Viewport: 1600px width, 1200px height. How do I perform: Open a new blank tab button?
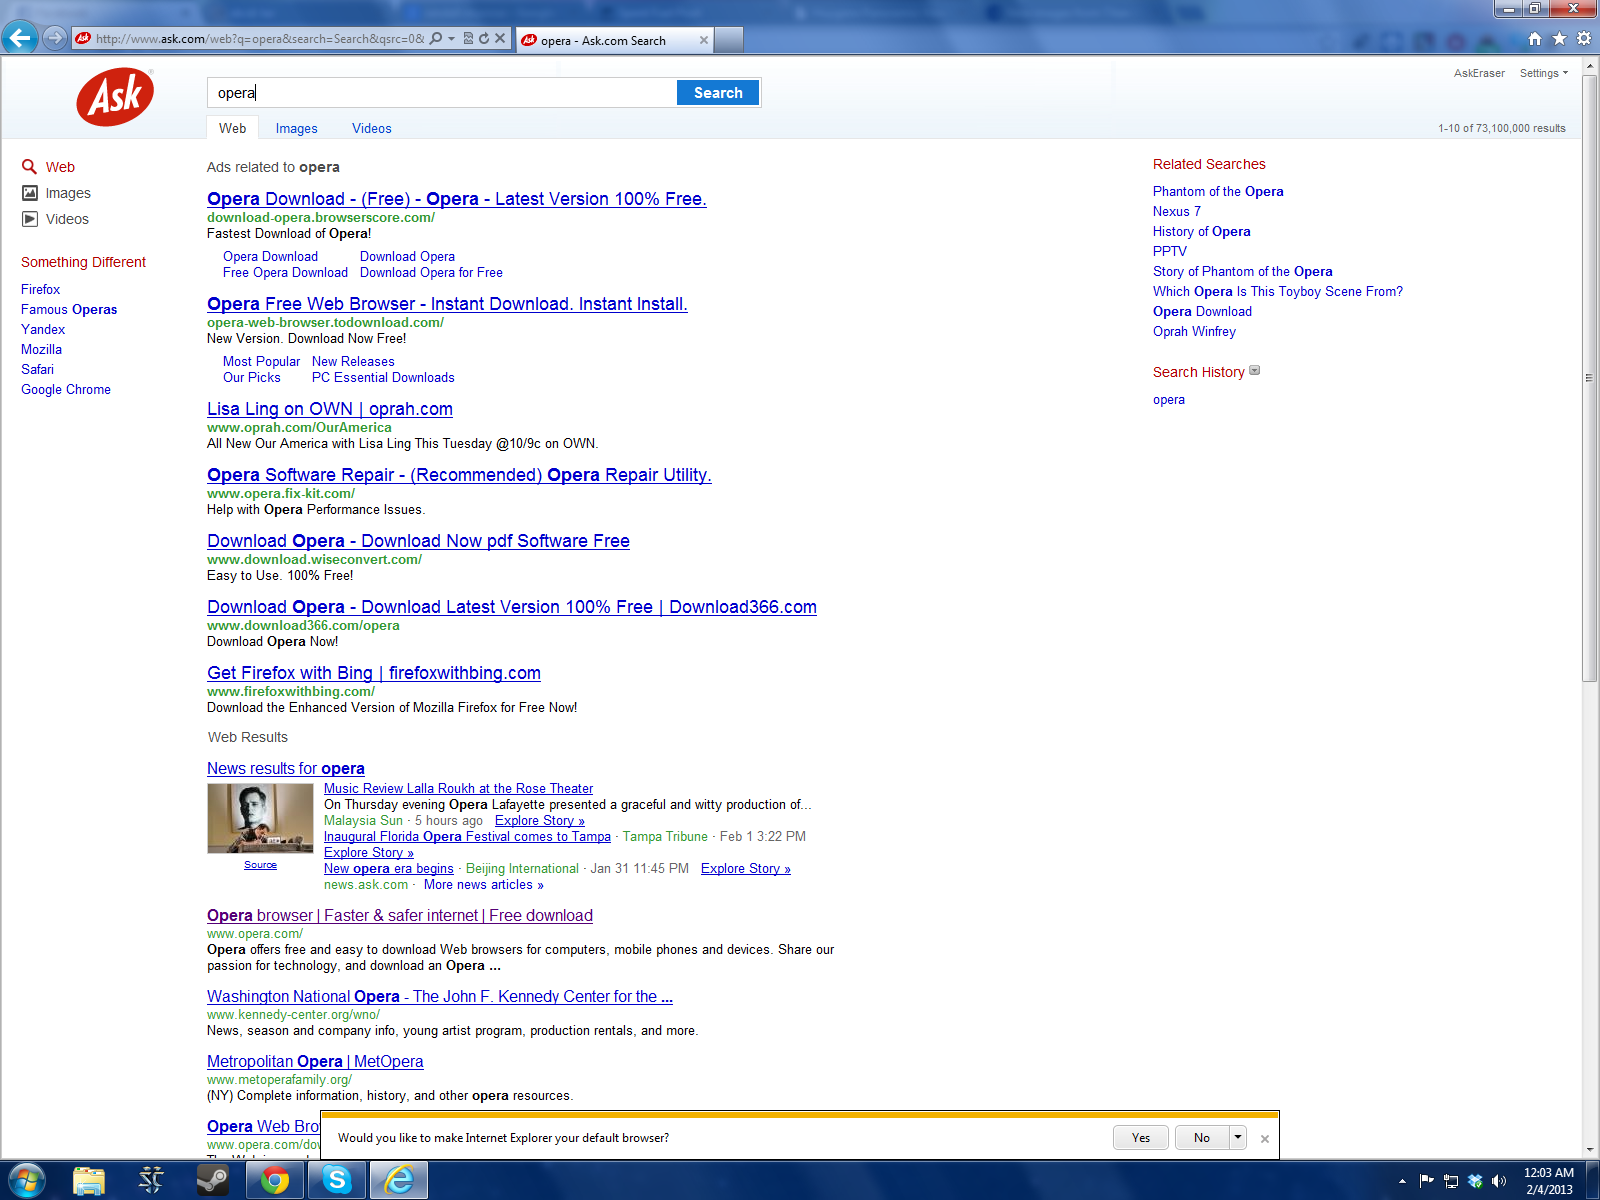[x=729, y=40]
